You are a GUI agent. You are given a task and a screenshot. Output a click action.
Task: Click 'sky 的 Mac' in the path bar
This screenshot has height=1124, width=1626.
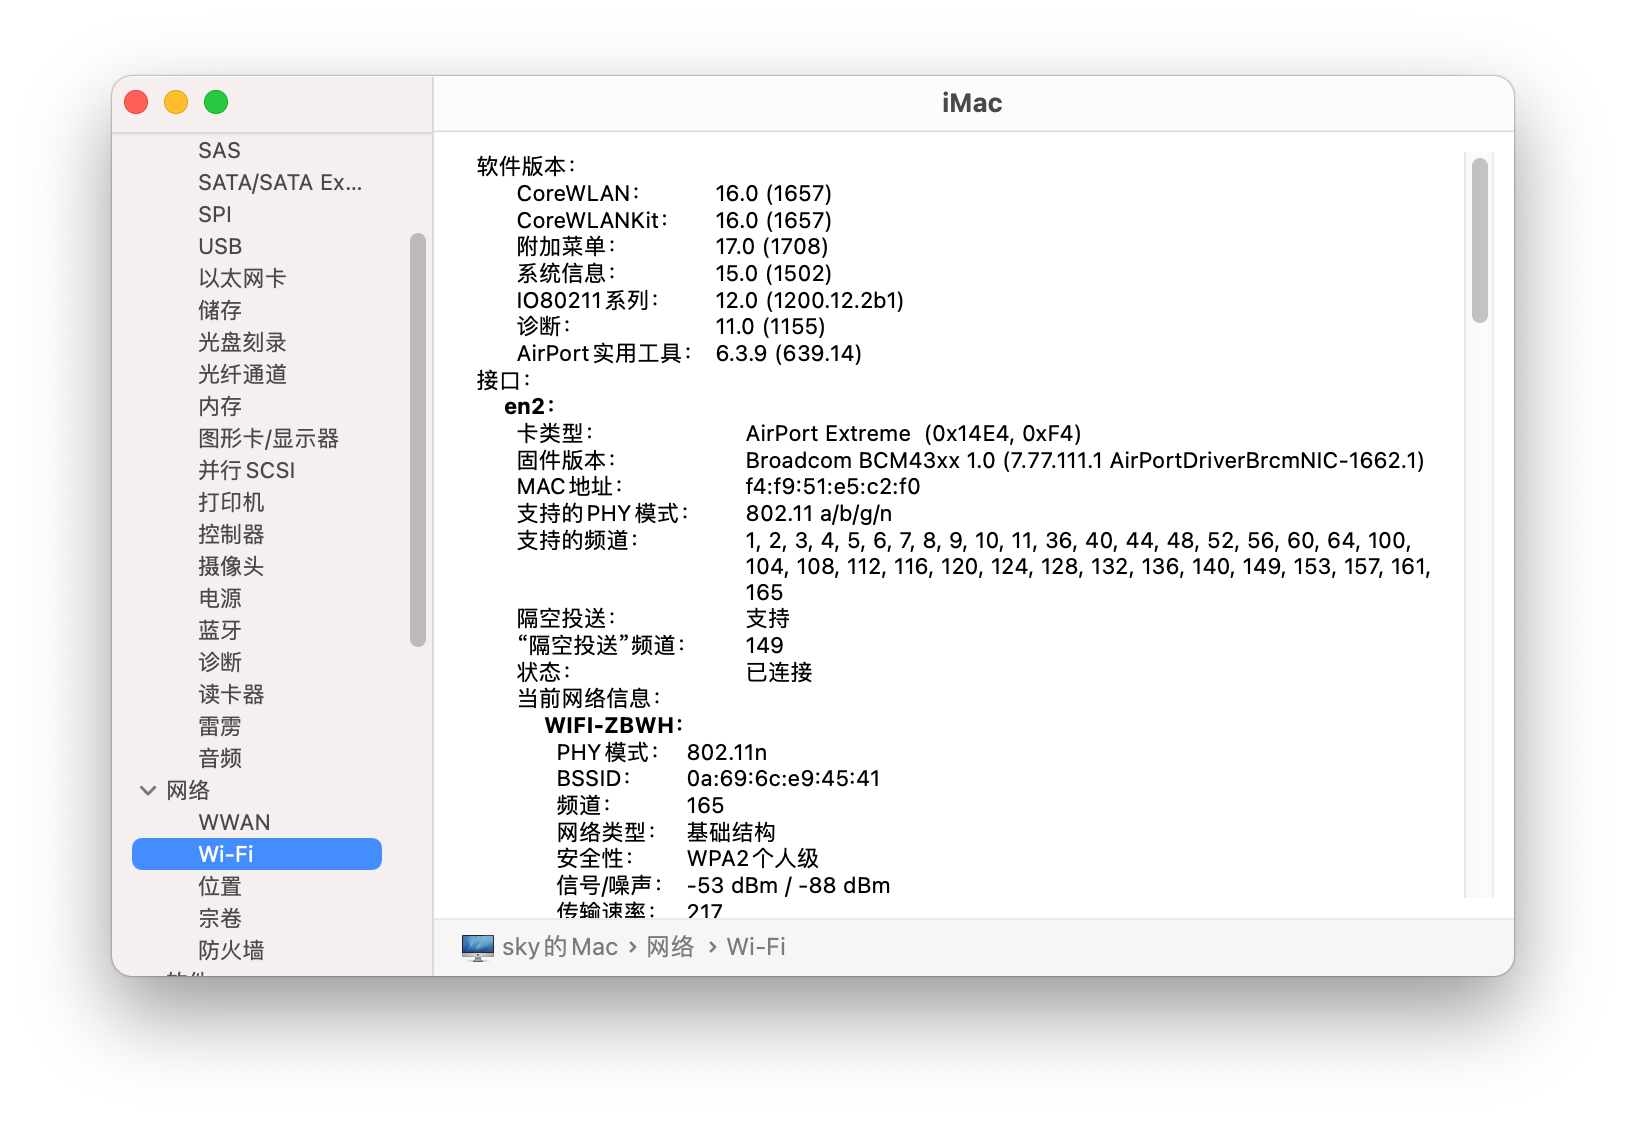coord(560,947)
